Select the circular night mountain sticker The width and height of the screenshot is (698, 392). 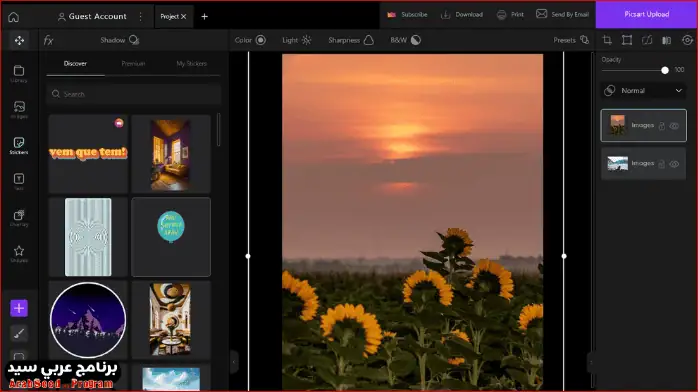tap(88, 319)
